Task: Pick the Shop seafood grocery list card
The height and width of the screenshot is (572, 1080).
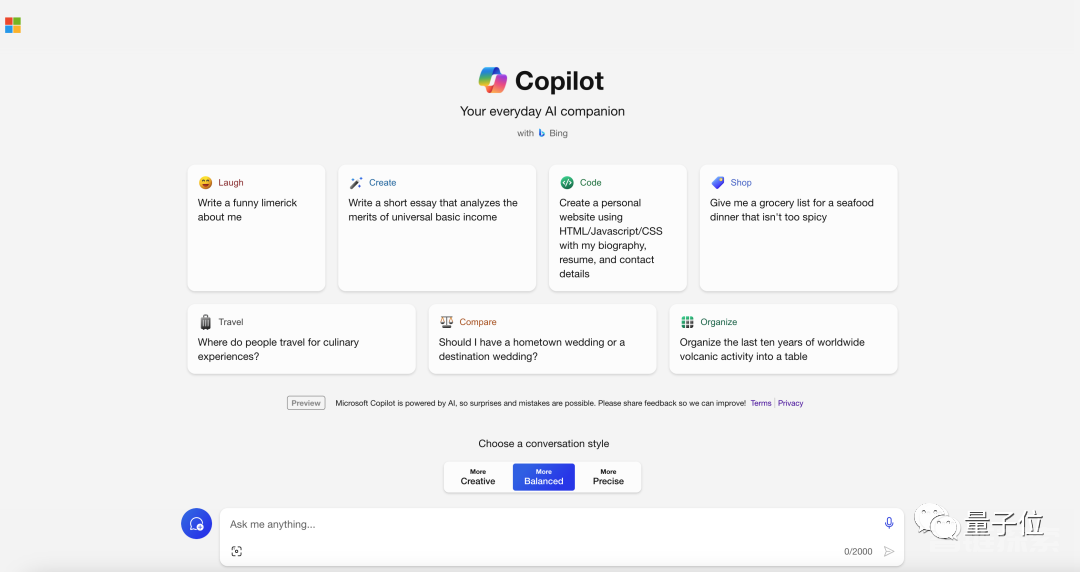Action: (x=798, y=227)
